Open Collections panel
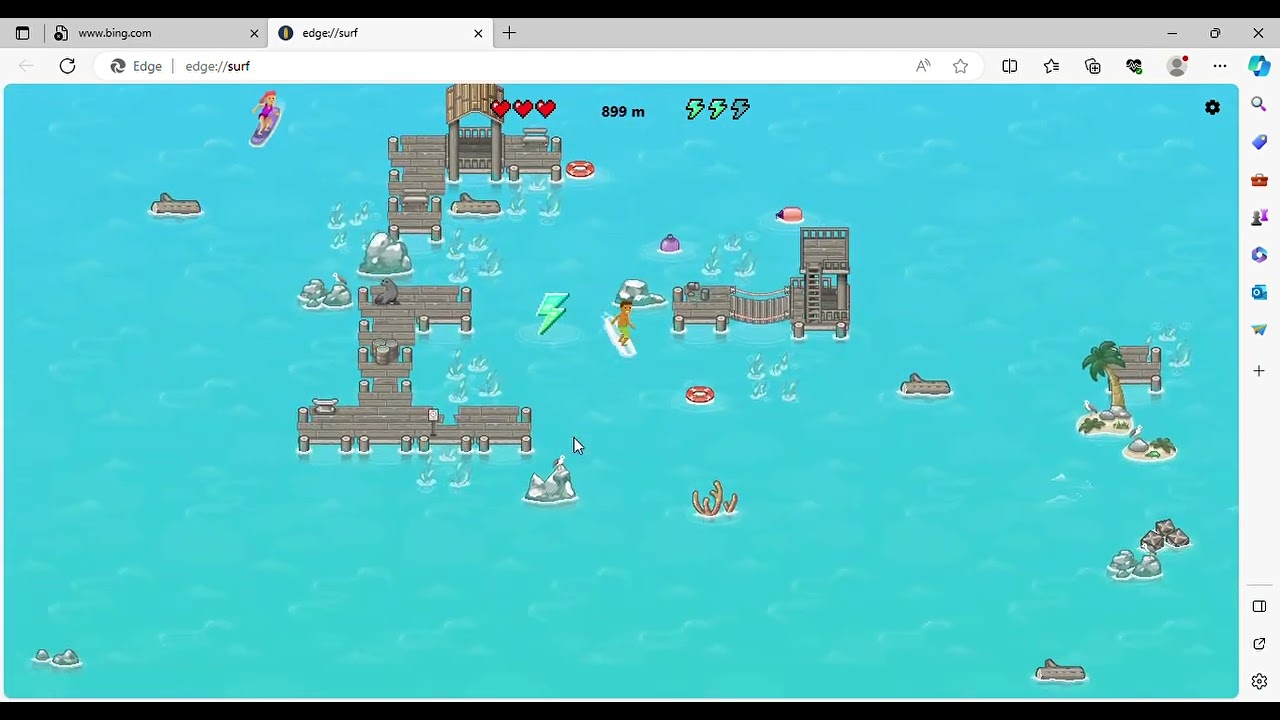 click(x=1093, y=66)
